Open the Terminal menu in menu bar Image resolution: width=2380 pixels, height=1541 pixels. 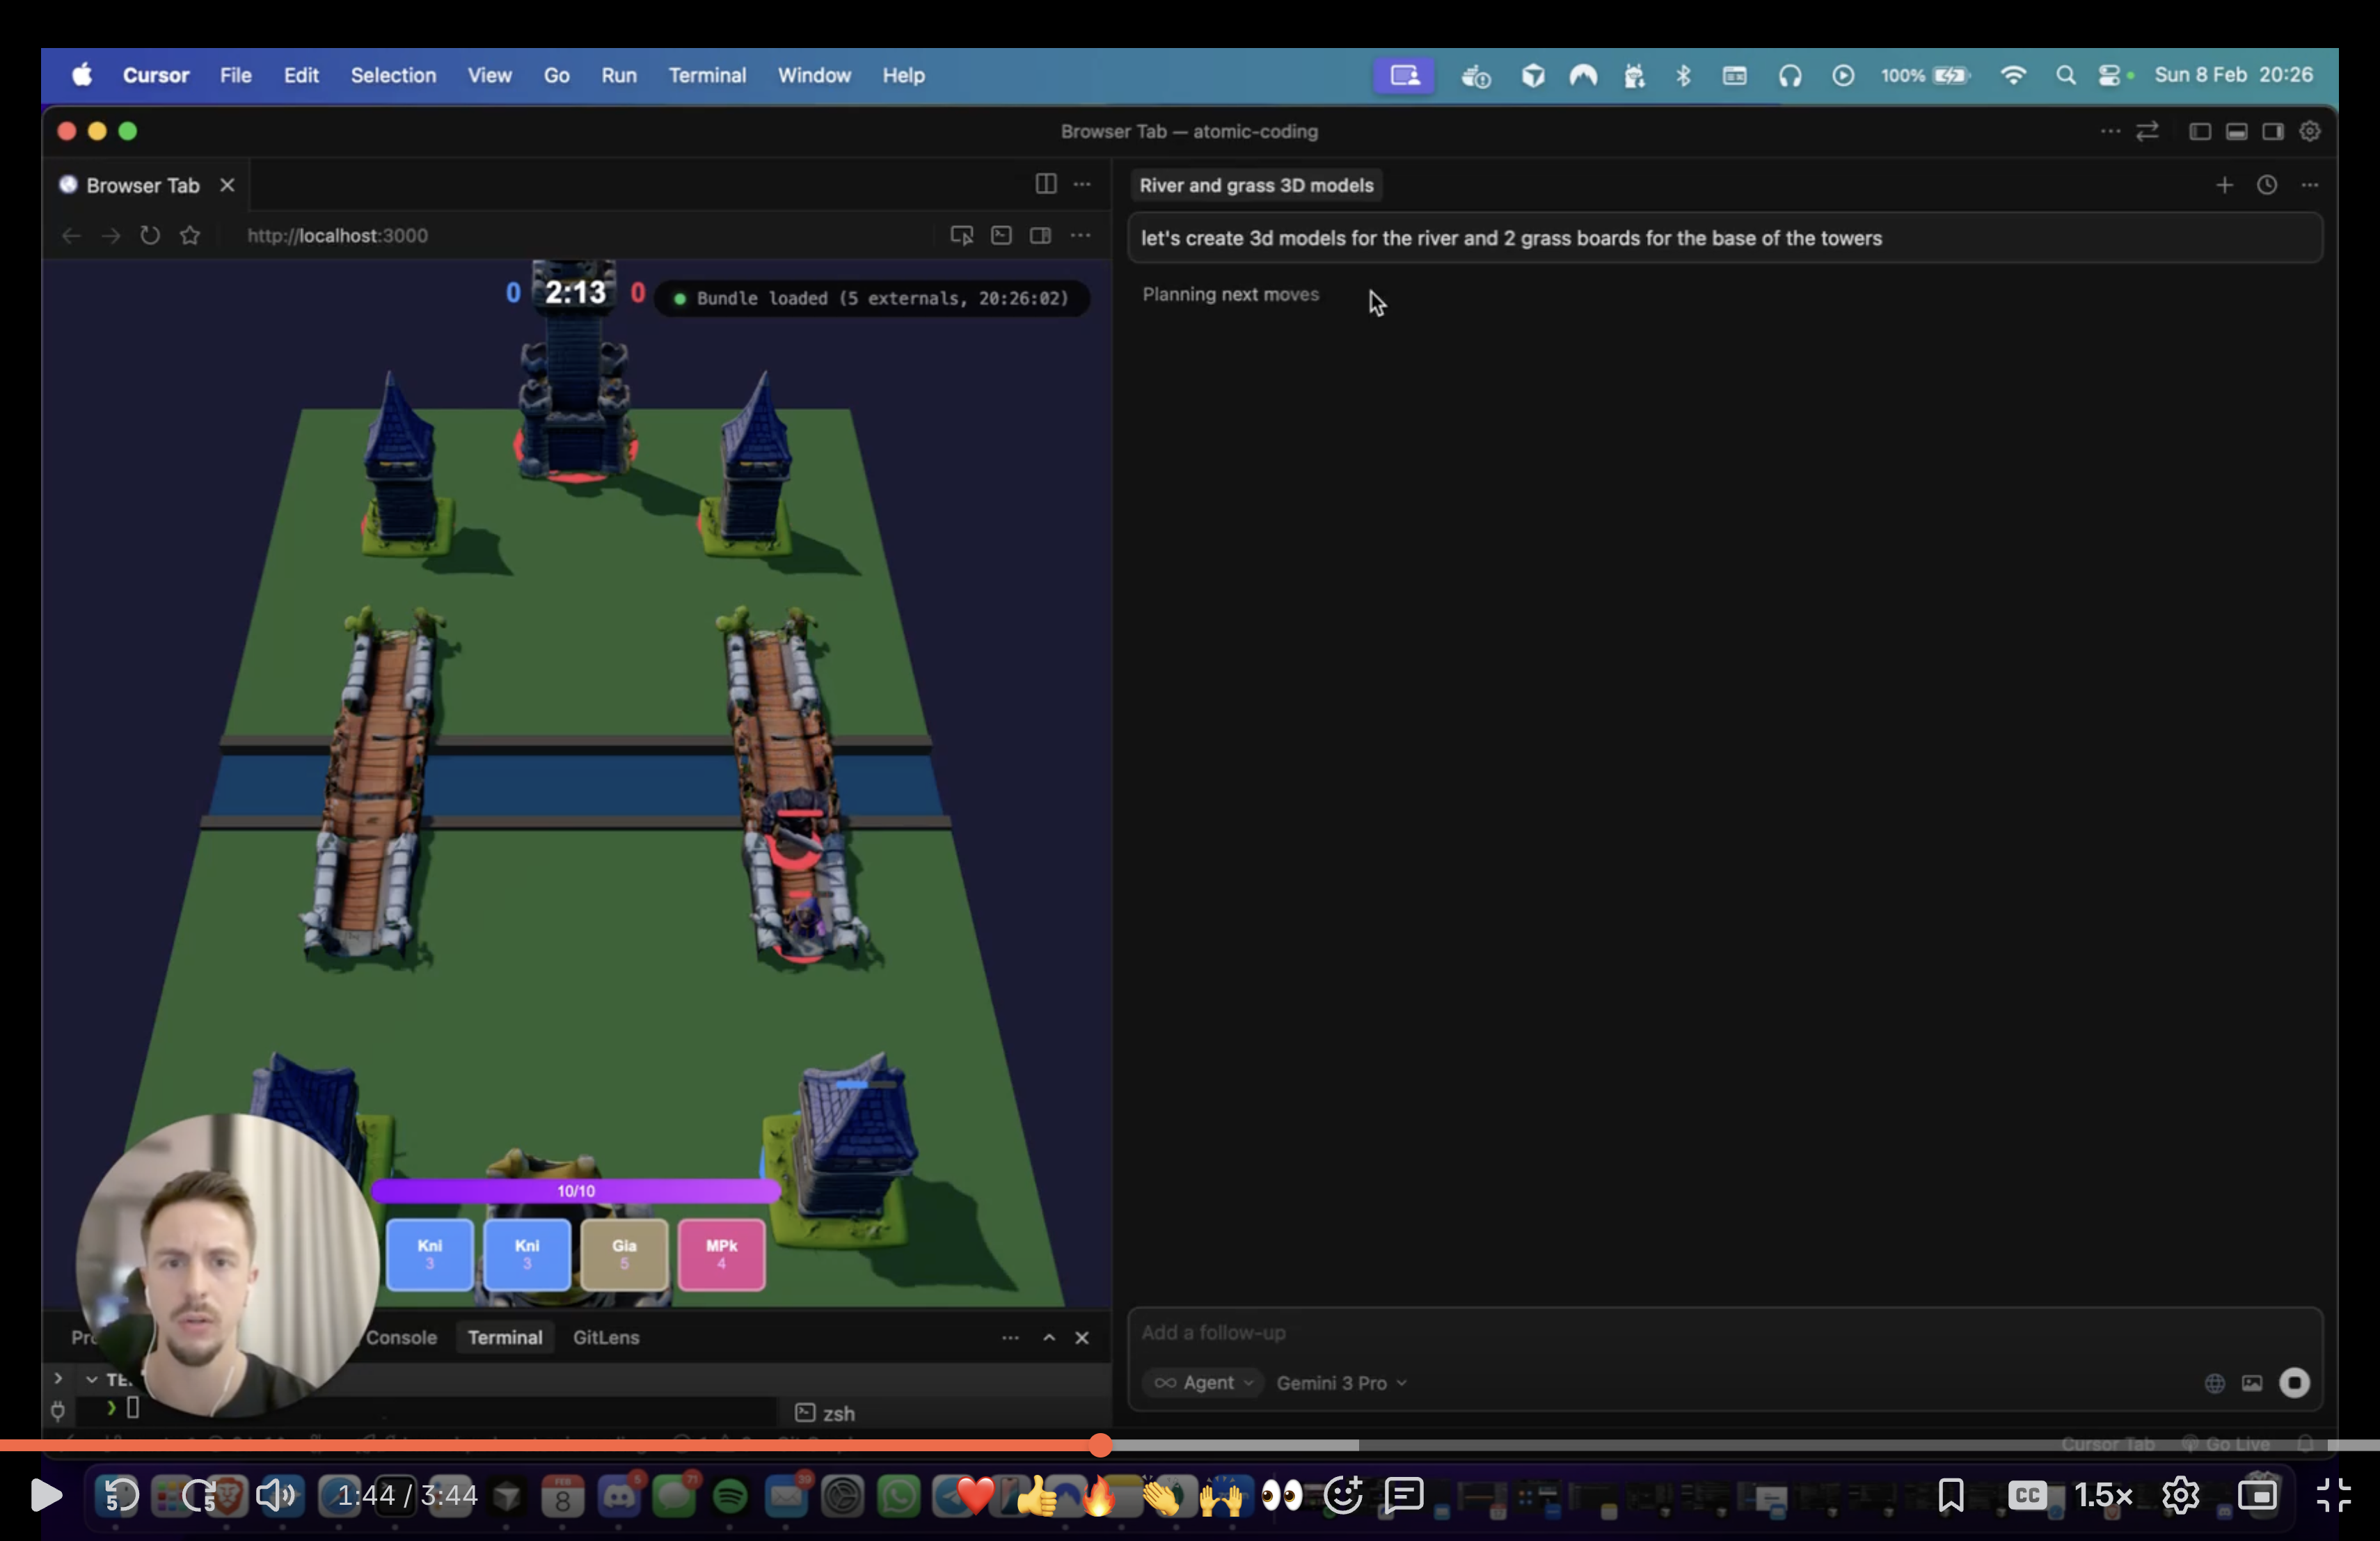[707, 75]
